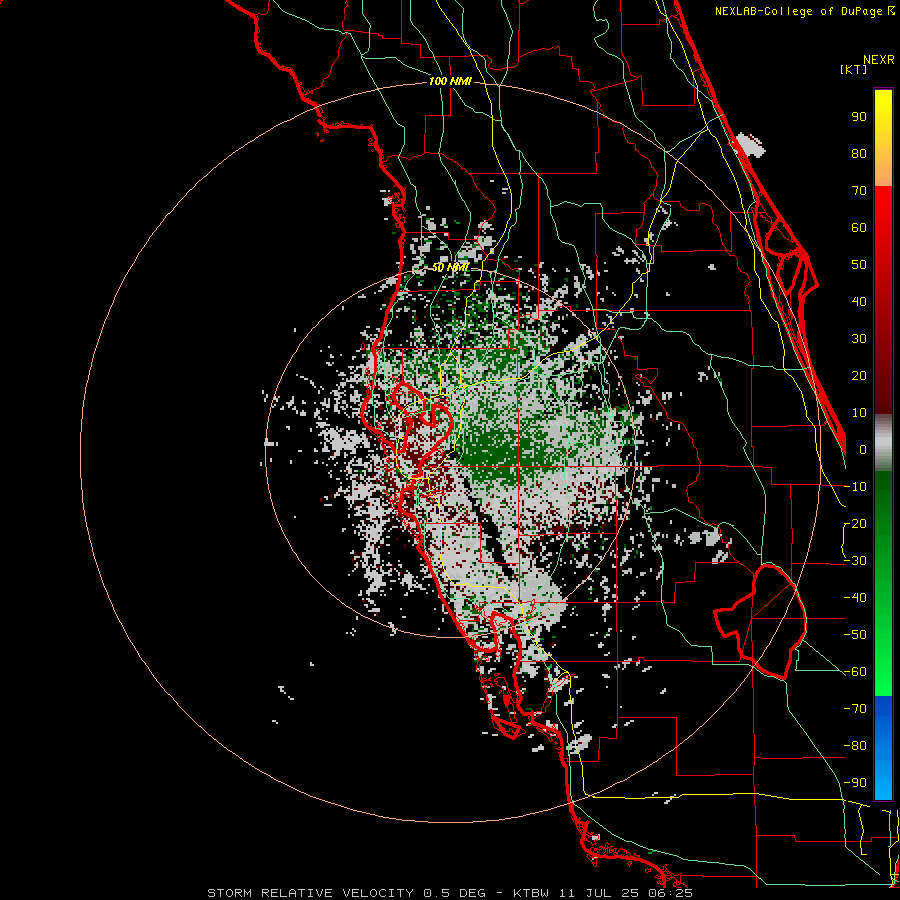Click the 50 value on velocity scale

pyautogui.click(x=859, y=265)
